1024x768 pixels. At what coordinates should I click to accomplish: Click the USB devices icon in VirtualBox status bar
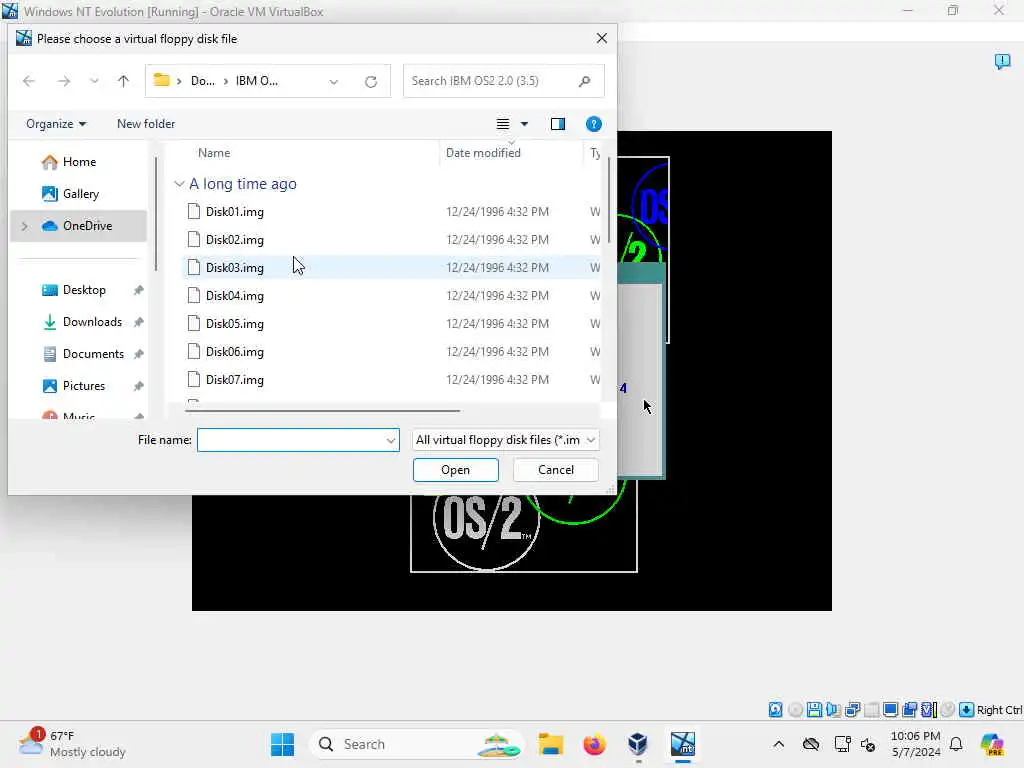point(871,709)
